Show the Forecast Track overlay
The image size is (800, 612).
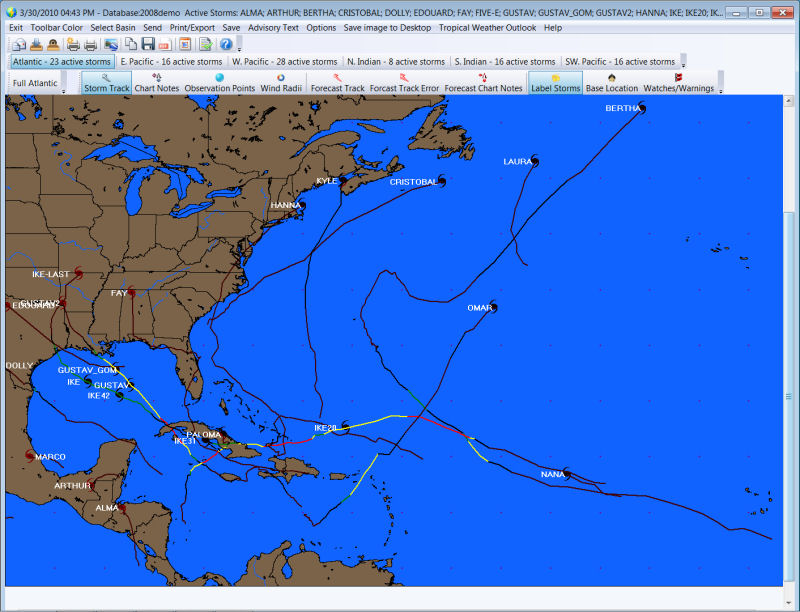pos(337,83)
